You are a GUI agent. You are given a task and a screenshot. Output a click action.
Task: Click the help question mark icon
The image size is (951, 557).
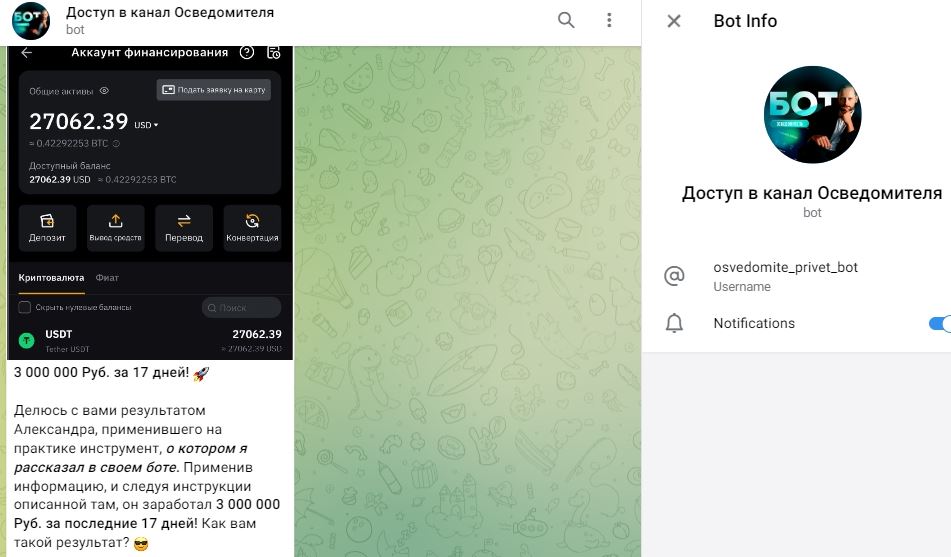click(247, 53)
